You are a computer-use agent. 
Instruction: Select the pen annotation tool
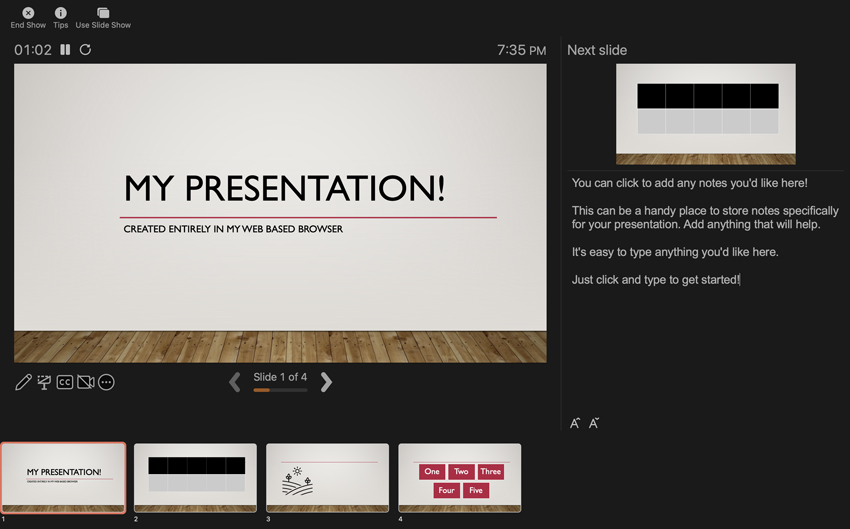[x=23, y=382]
